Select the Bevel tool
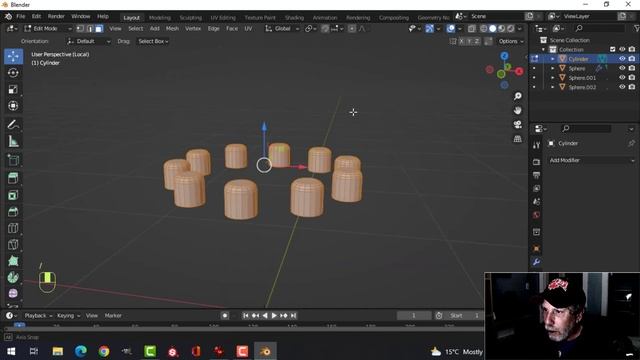Viewport: 640px width, 360px height. pos(13,212)
